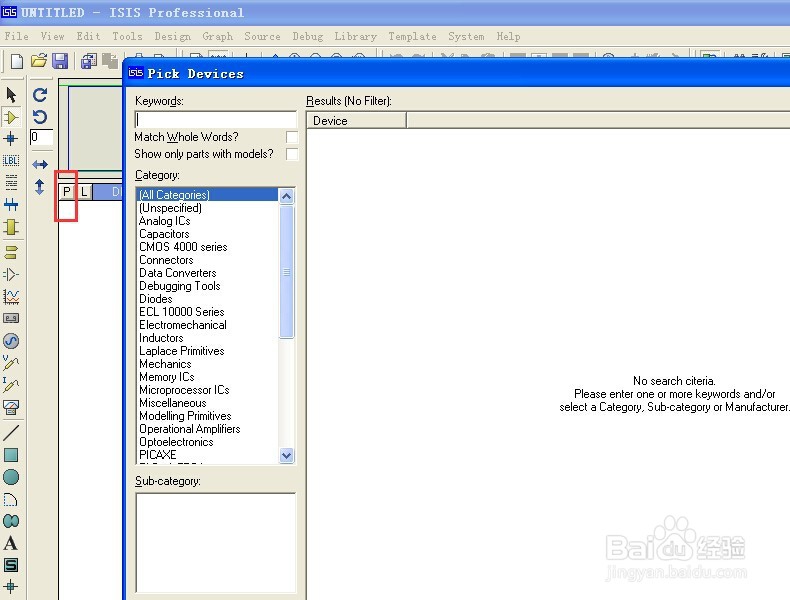
Task: Select the Tape Recorder tool
Action: (x=11, y=318)
